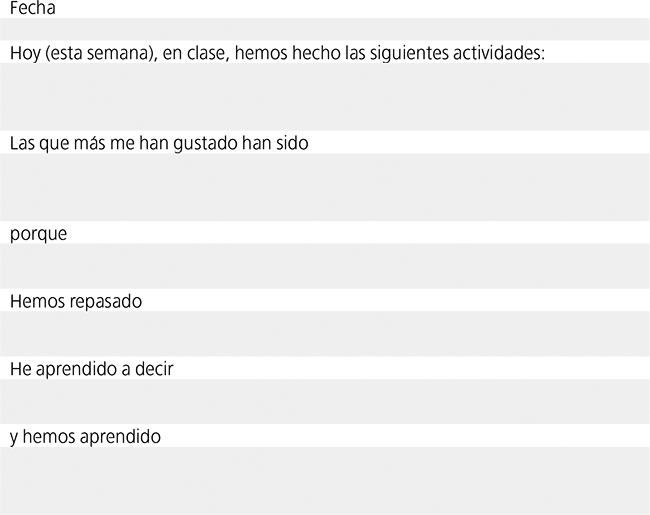The height and width of the screenshot is (515, 650).
Task: Click the 'Fecha' label
Action: click(33, 8)
